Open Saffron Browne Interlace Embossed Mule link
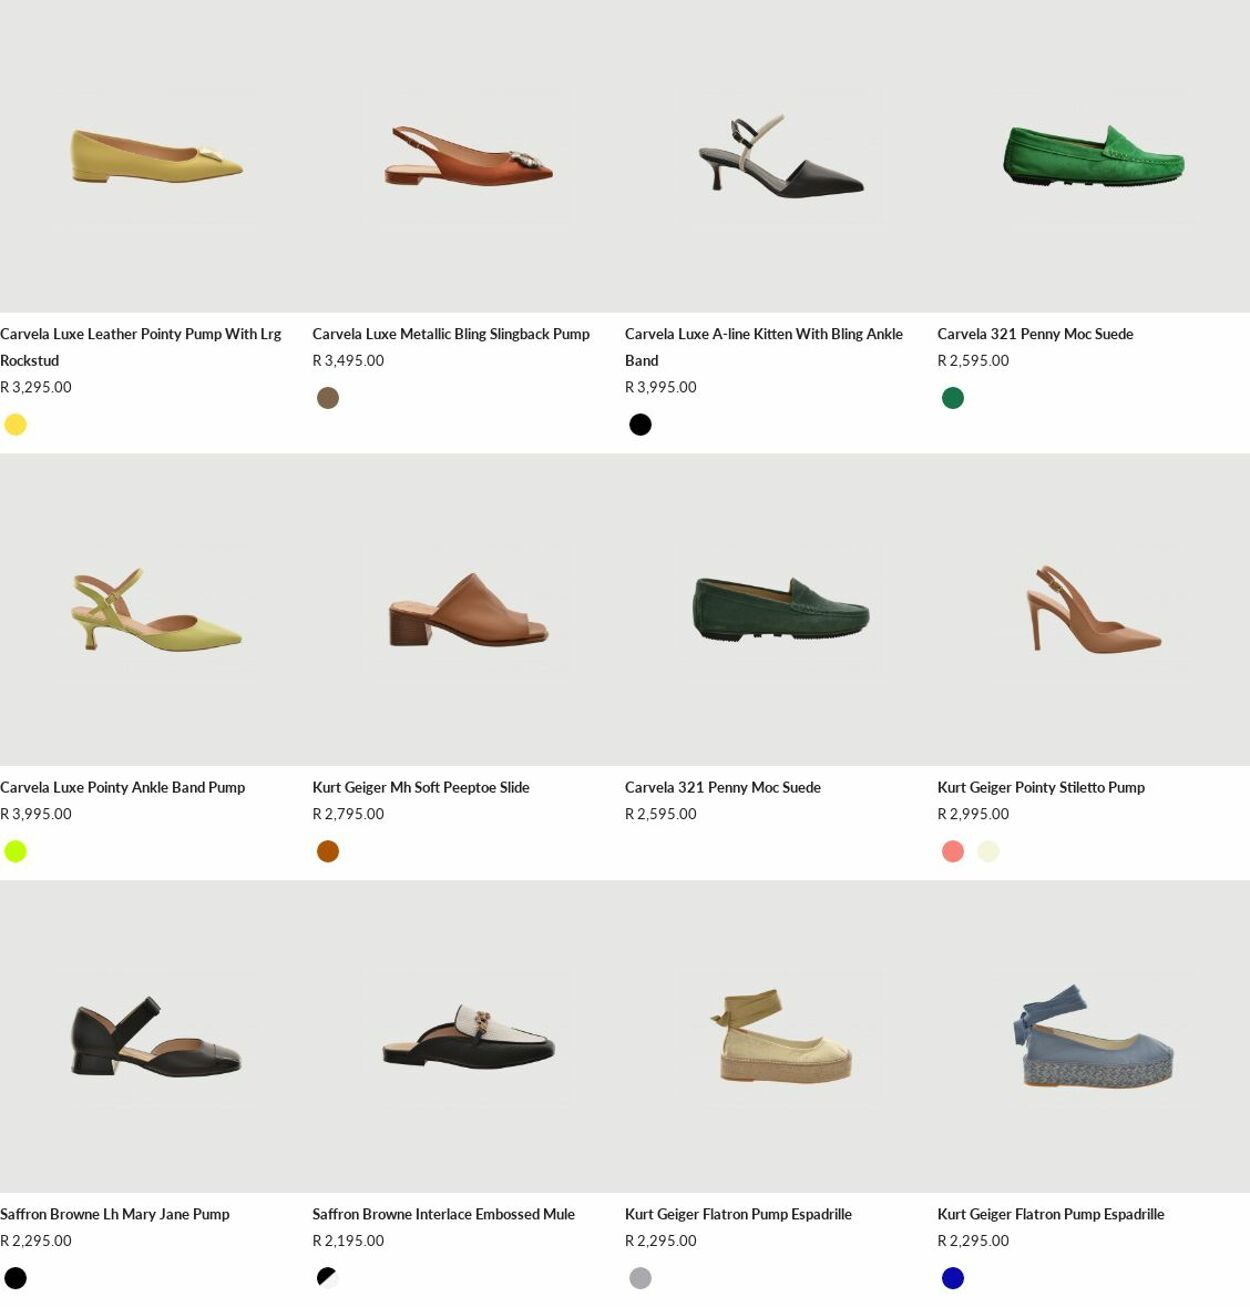Image resolution: width=1250 pixels, height=1307 pixels. [x=444, y=1214]
